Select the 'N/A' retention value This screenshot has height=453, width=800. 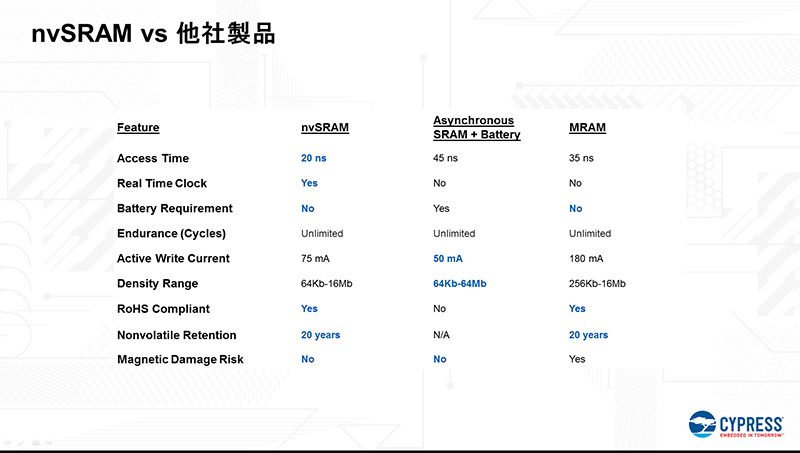pos(441,335)
